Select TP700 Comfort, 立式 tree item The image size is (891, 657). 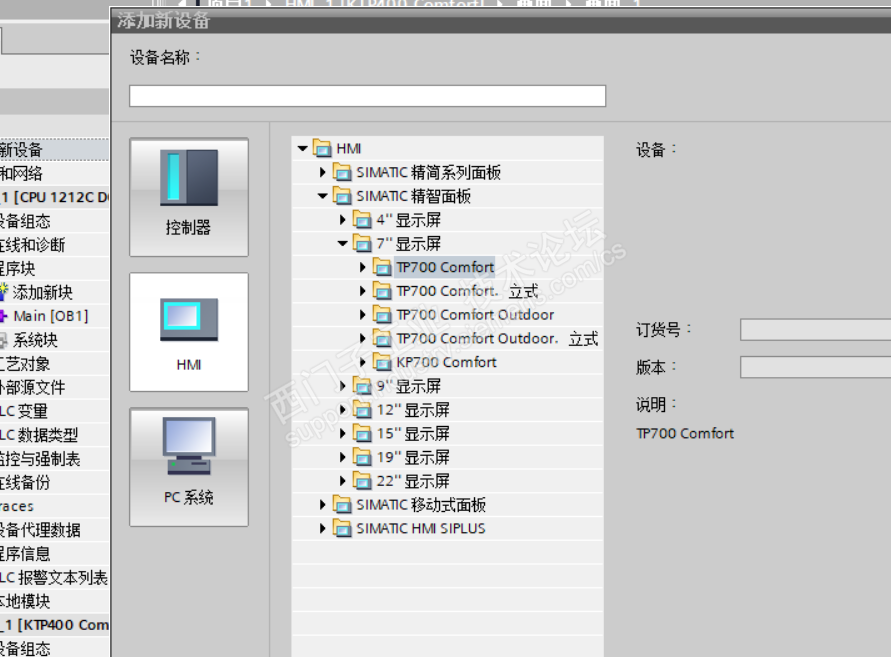(x=467, y=291)
